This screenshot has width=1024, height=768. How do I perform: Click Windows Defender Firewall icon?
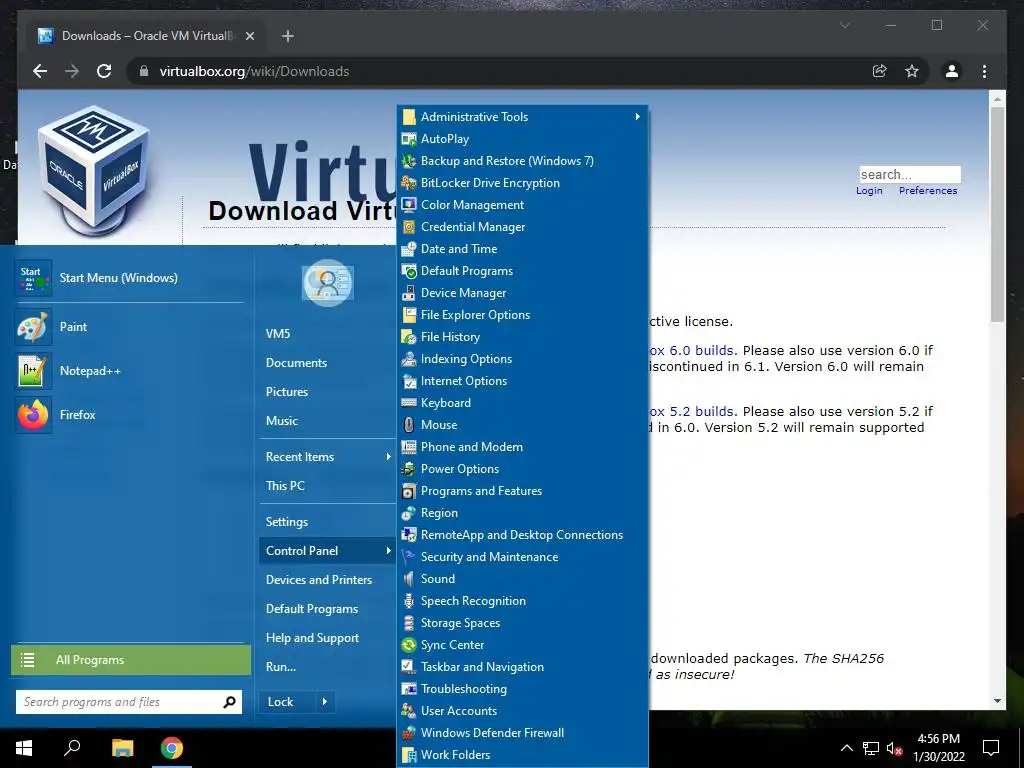click(x=409, y=733)
